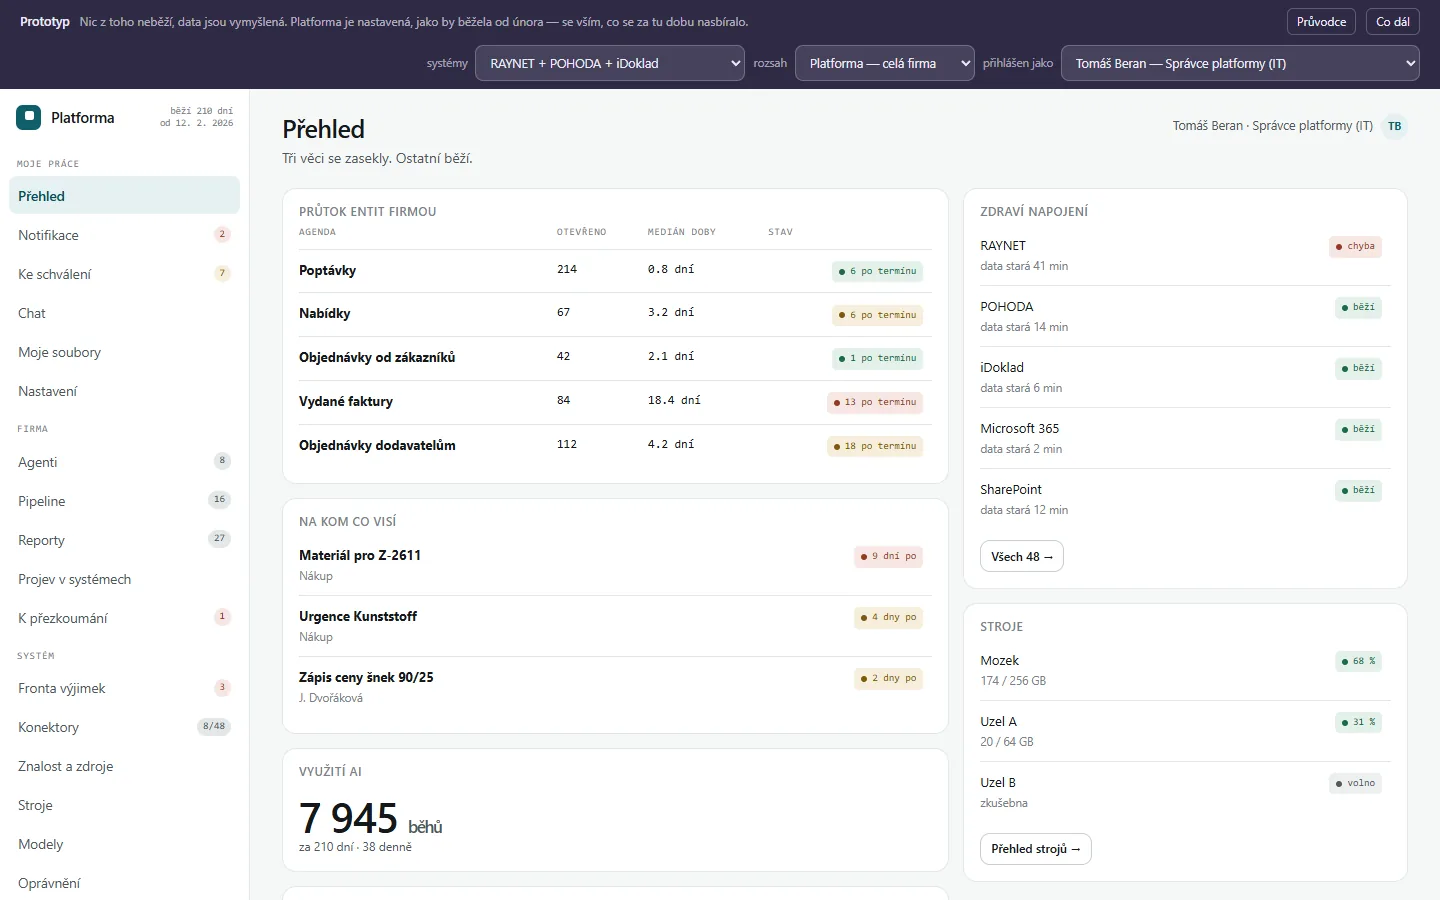Click Urgence Kunststoff item
This screenshot has width=1440, height=900.
pos(615,626)
